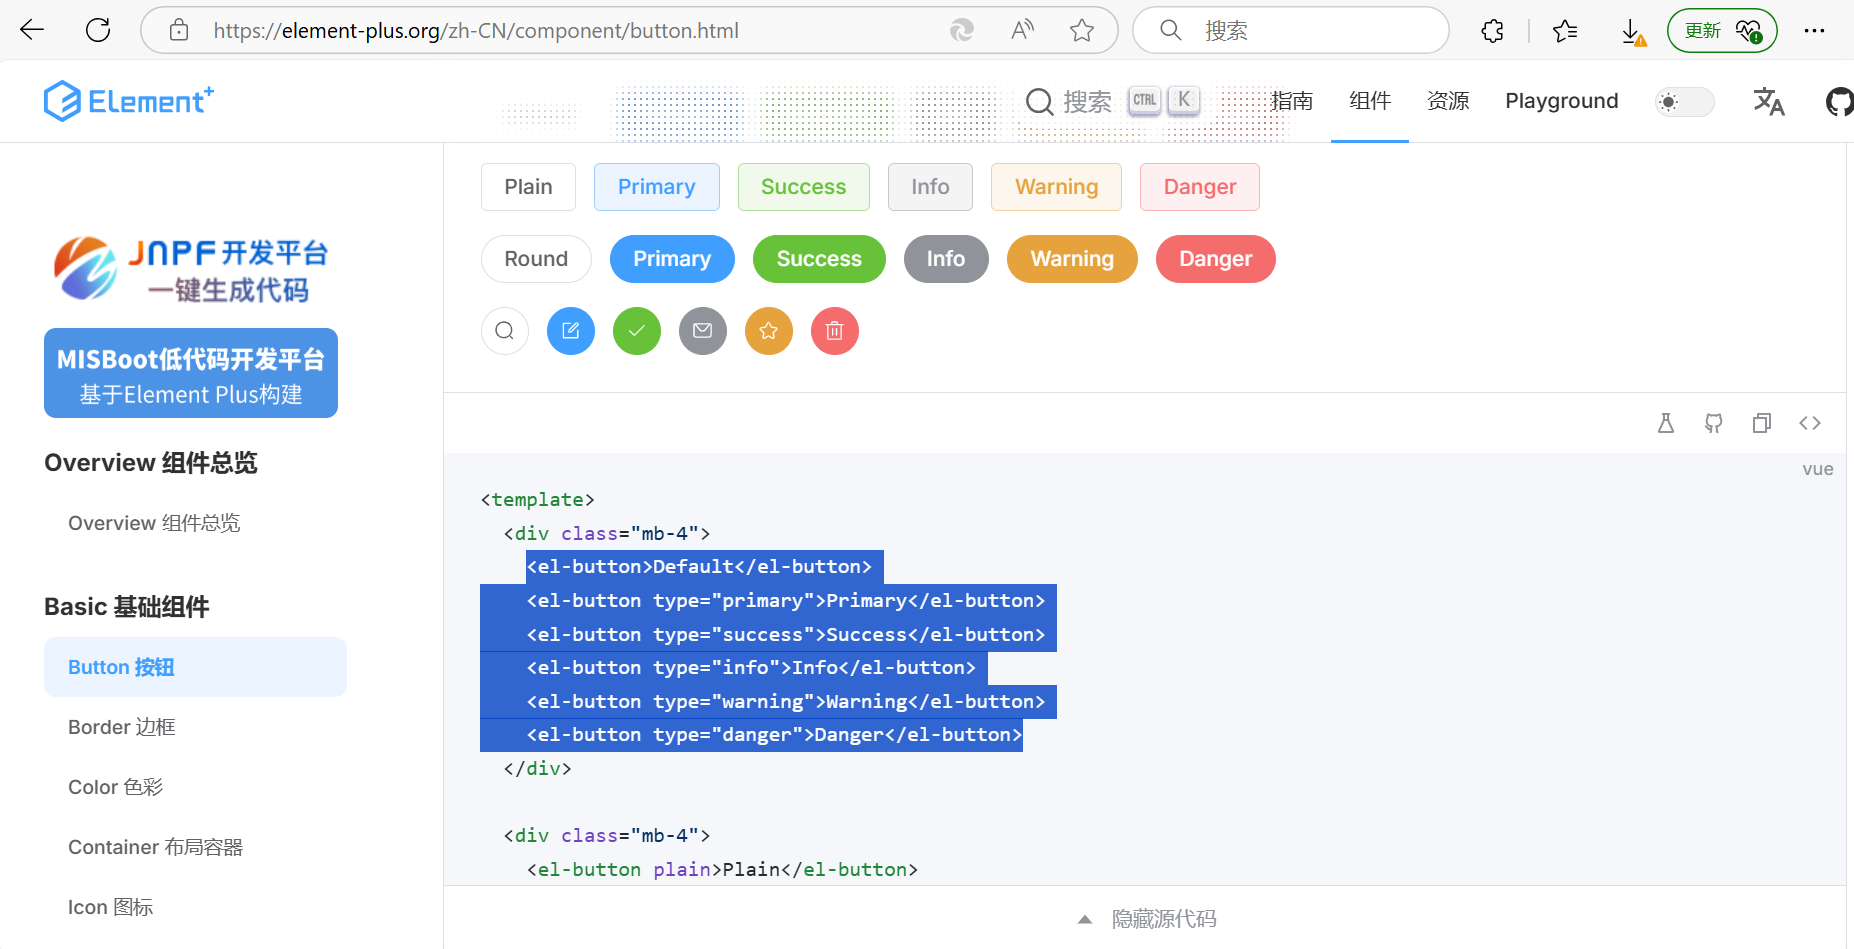Screen dimensions: 1854x949
Task: Click the star yellow circular icon button
Action: (769, 331)
